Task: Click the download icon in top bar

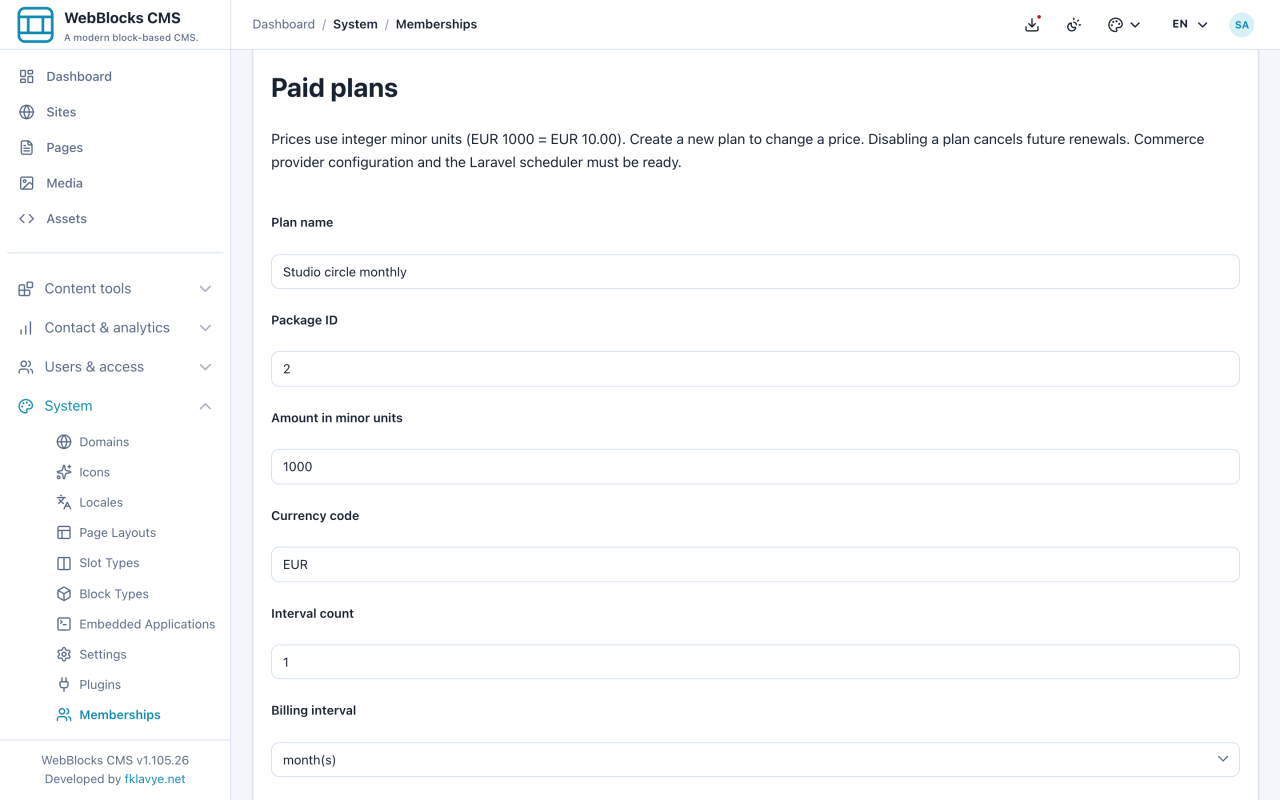Action: [1032, 25]
